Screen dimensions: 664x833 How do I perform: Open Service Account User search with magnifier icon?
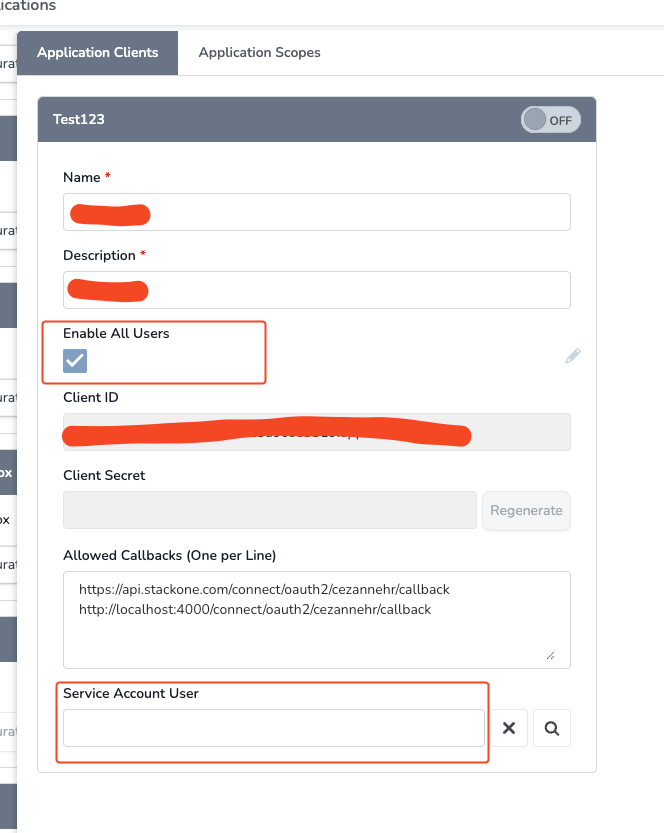click(551, 728)
